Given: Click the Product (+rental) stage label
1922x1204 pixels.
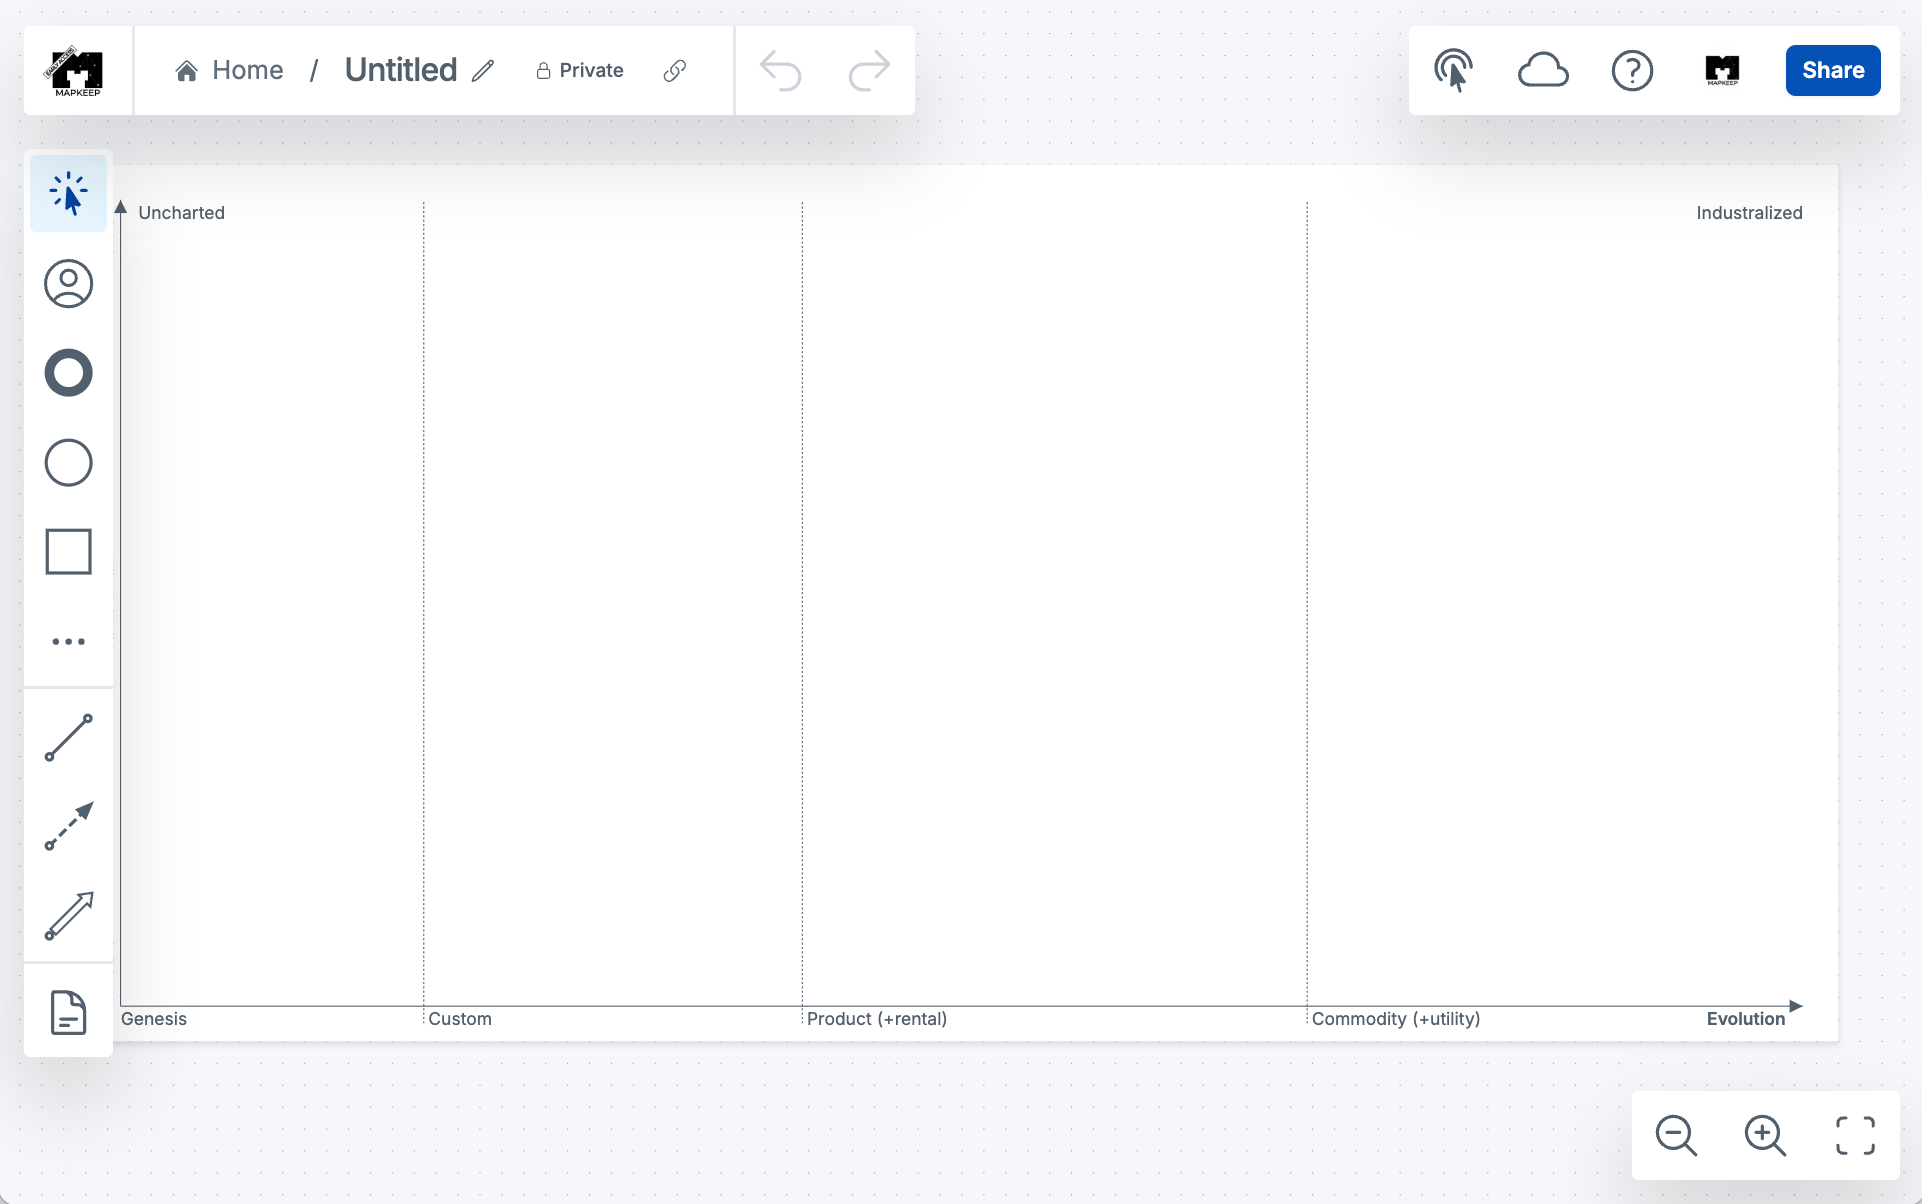Looking at the screenshot, I should pos(877,1019).
